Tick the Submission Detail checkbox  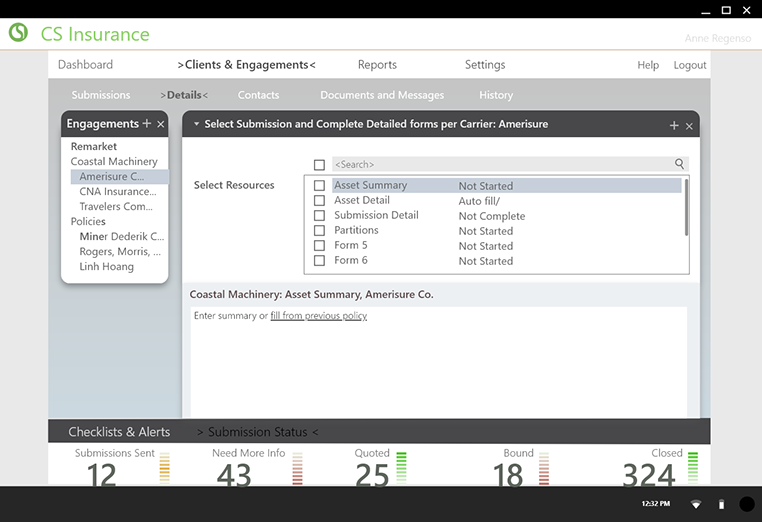point(319,216)
